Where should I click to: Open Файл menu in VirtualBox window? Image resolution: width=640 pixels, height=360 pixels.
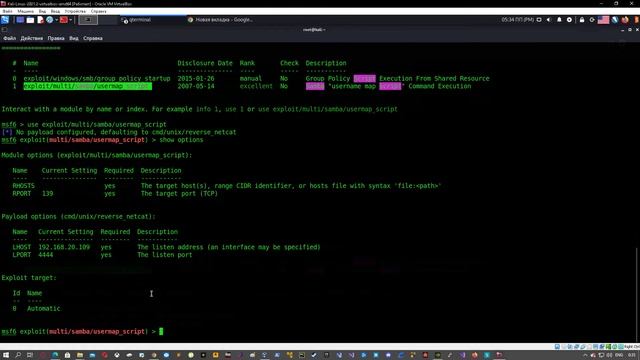(7, 11)
